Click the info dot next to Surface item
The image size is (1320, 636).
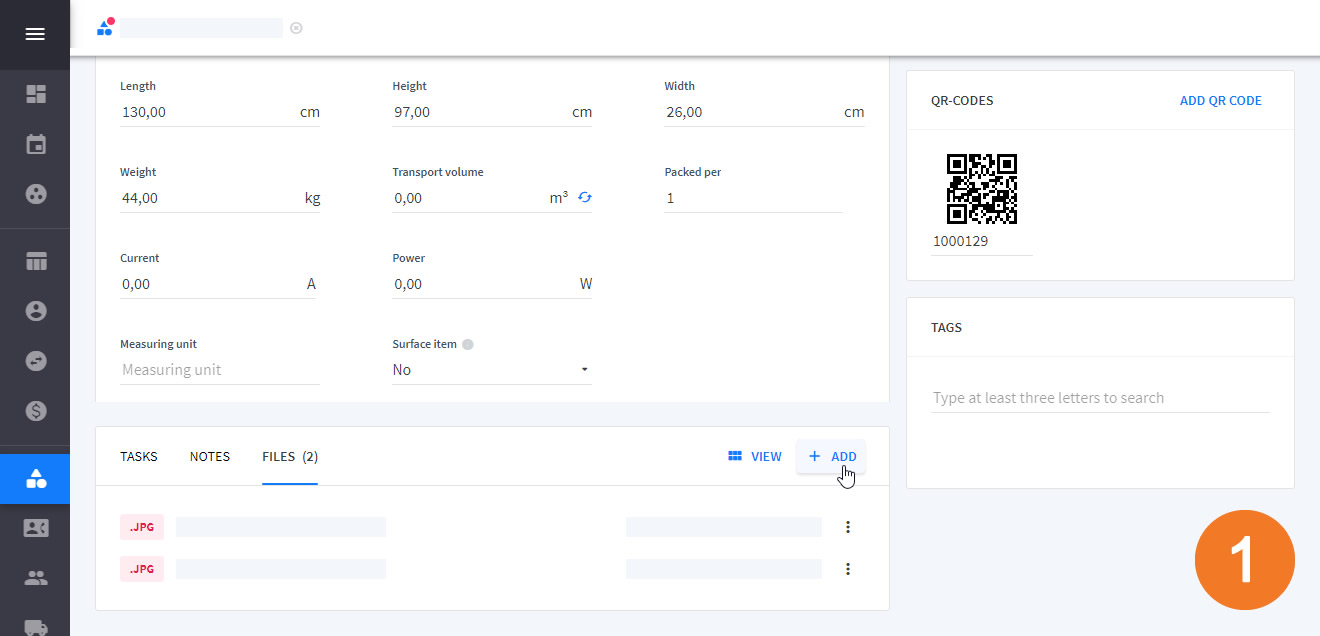coord(468,344)
